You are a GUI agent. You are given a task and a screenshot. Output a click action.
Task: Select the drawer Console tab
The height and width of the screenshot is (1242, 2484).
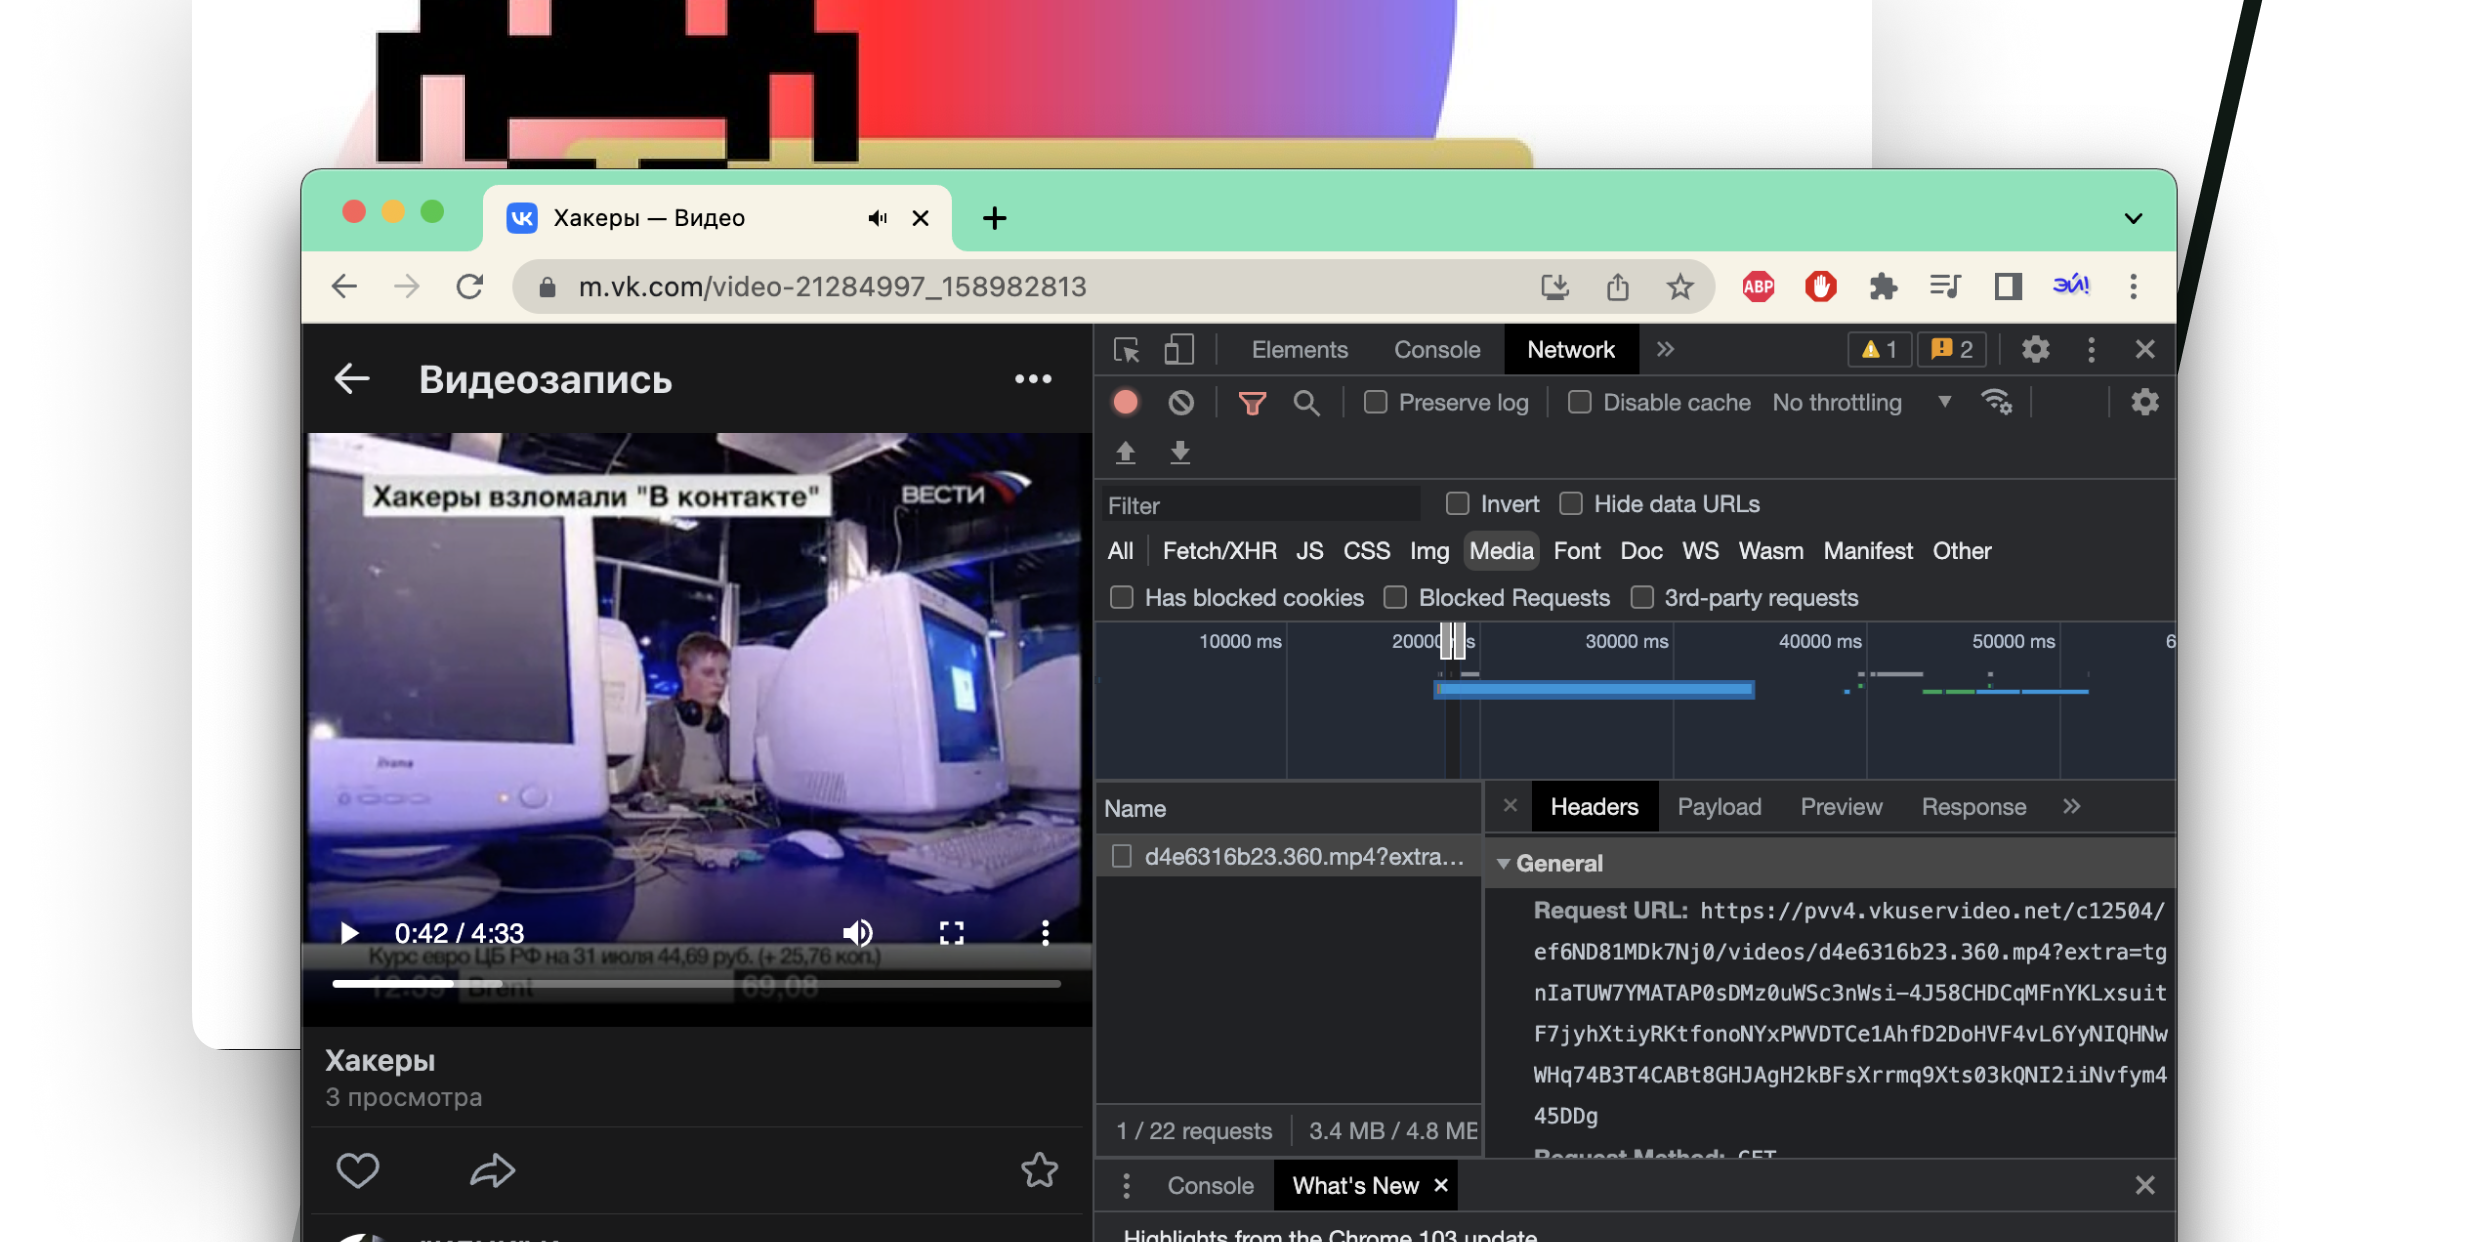click(x=1210, y=1186)
